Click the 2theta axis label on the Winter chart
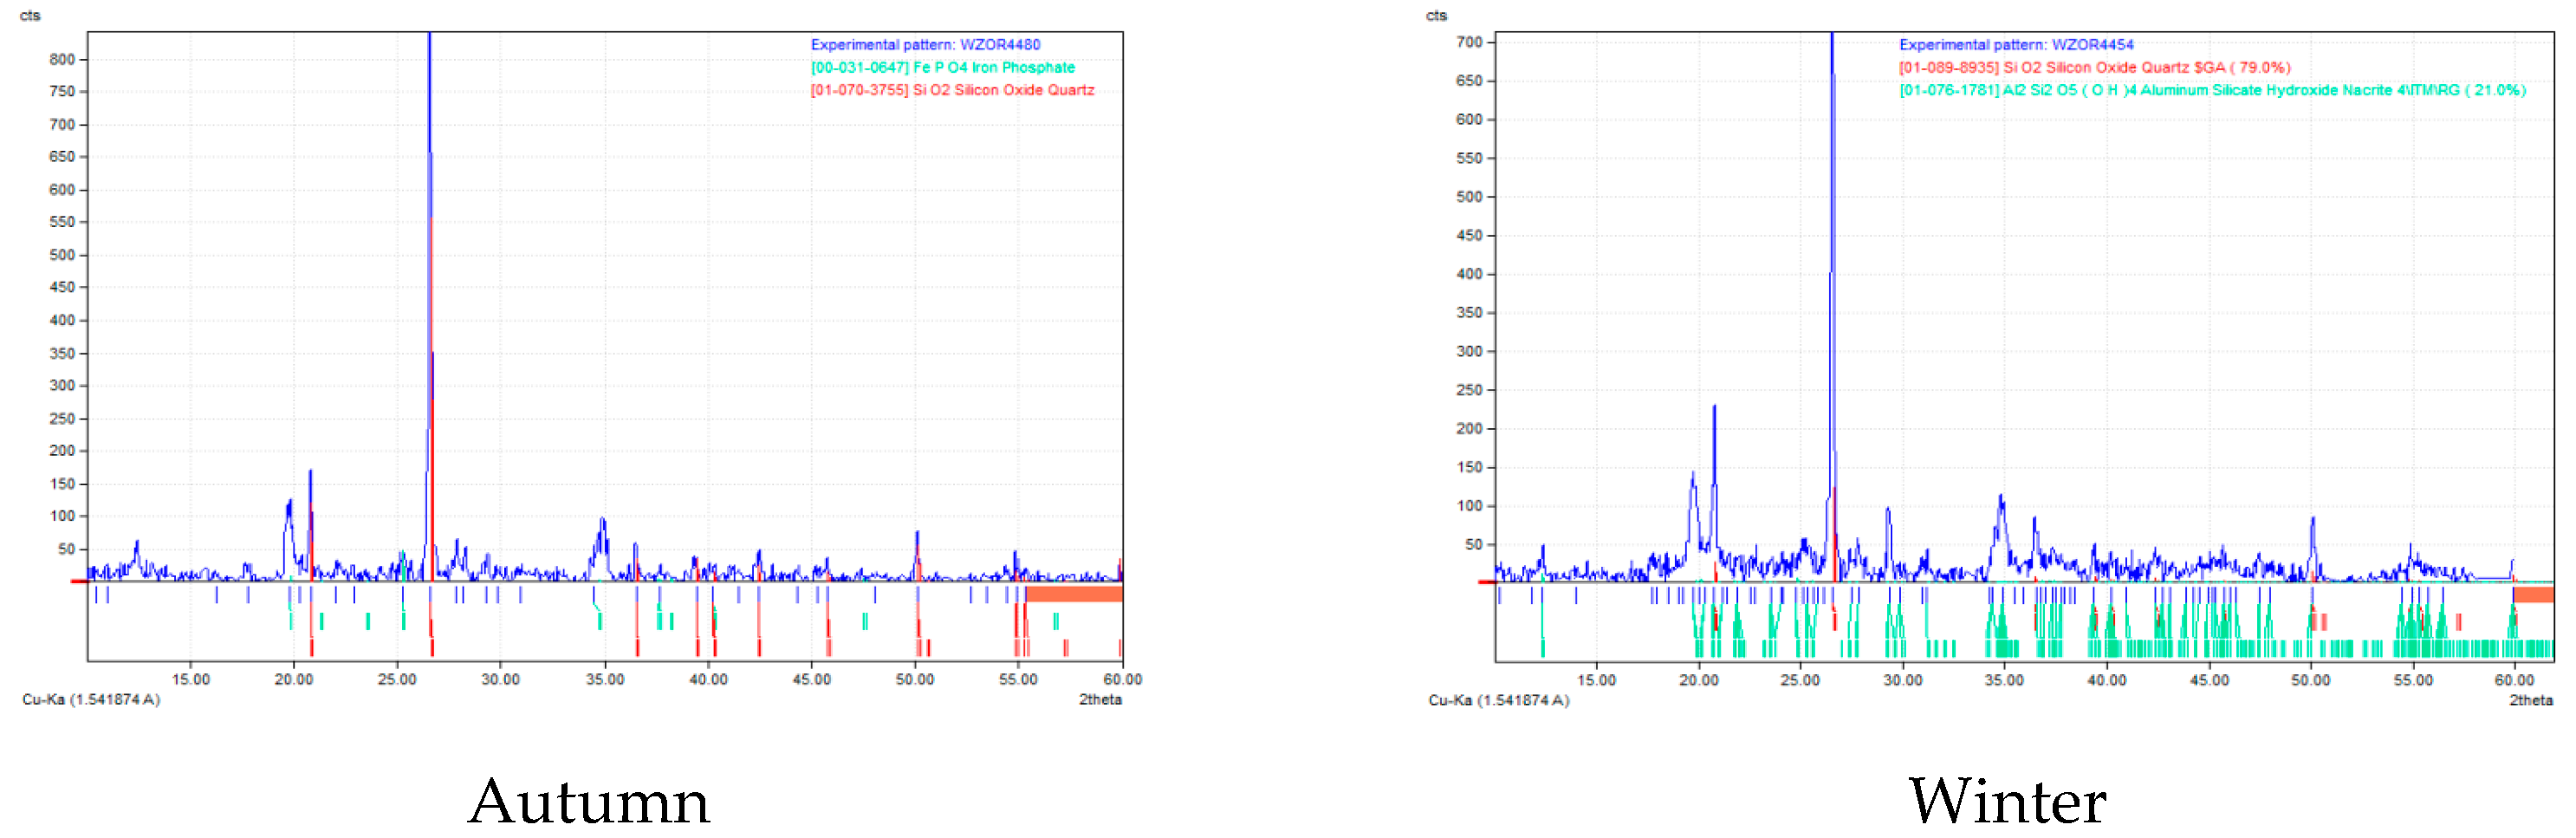The width and height of the screenshot is (2576, 838). [x=2530, y=700]
